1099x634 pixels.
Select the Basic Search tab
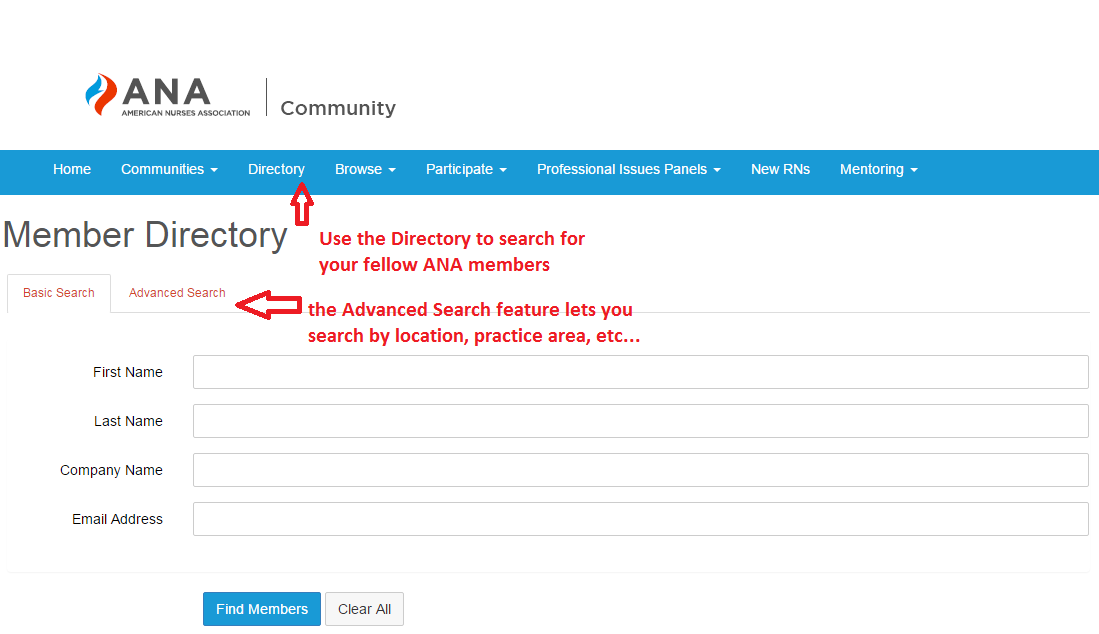click(x=59, y=293)
